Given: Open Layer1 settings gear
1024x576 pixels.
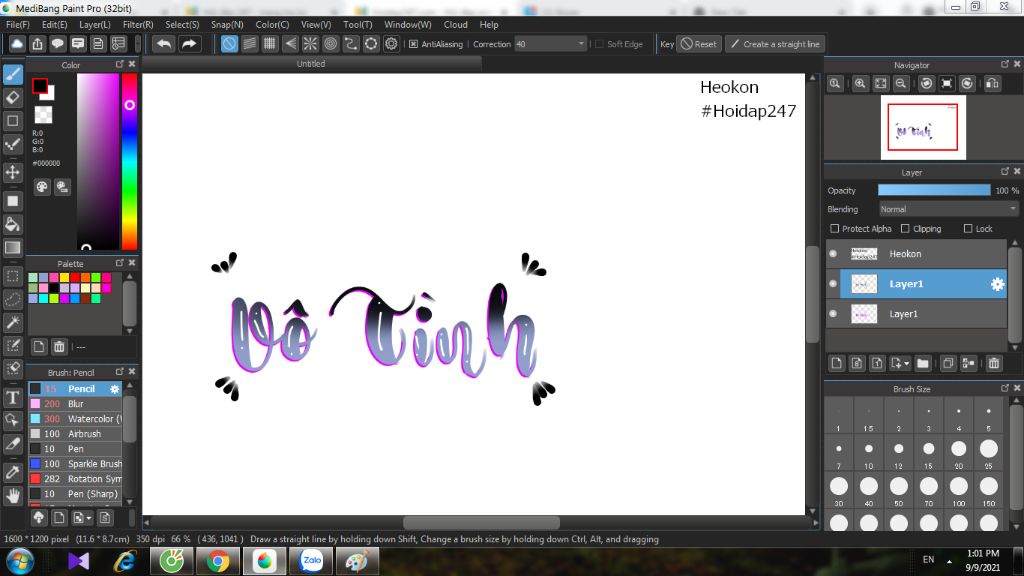Looking at the screenshot, I should [x=997, y=284].
